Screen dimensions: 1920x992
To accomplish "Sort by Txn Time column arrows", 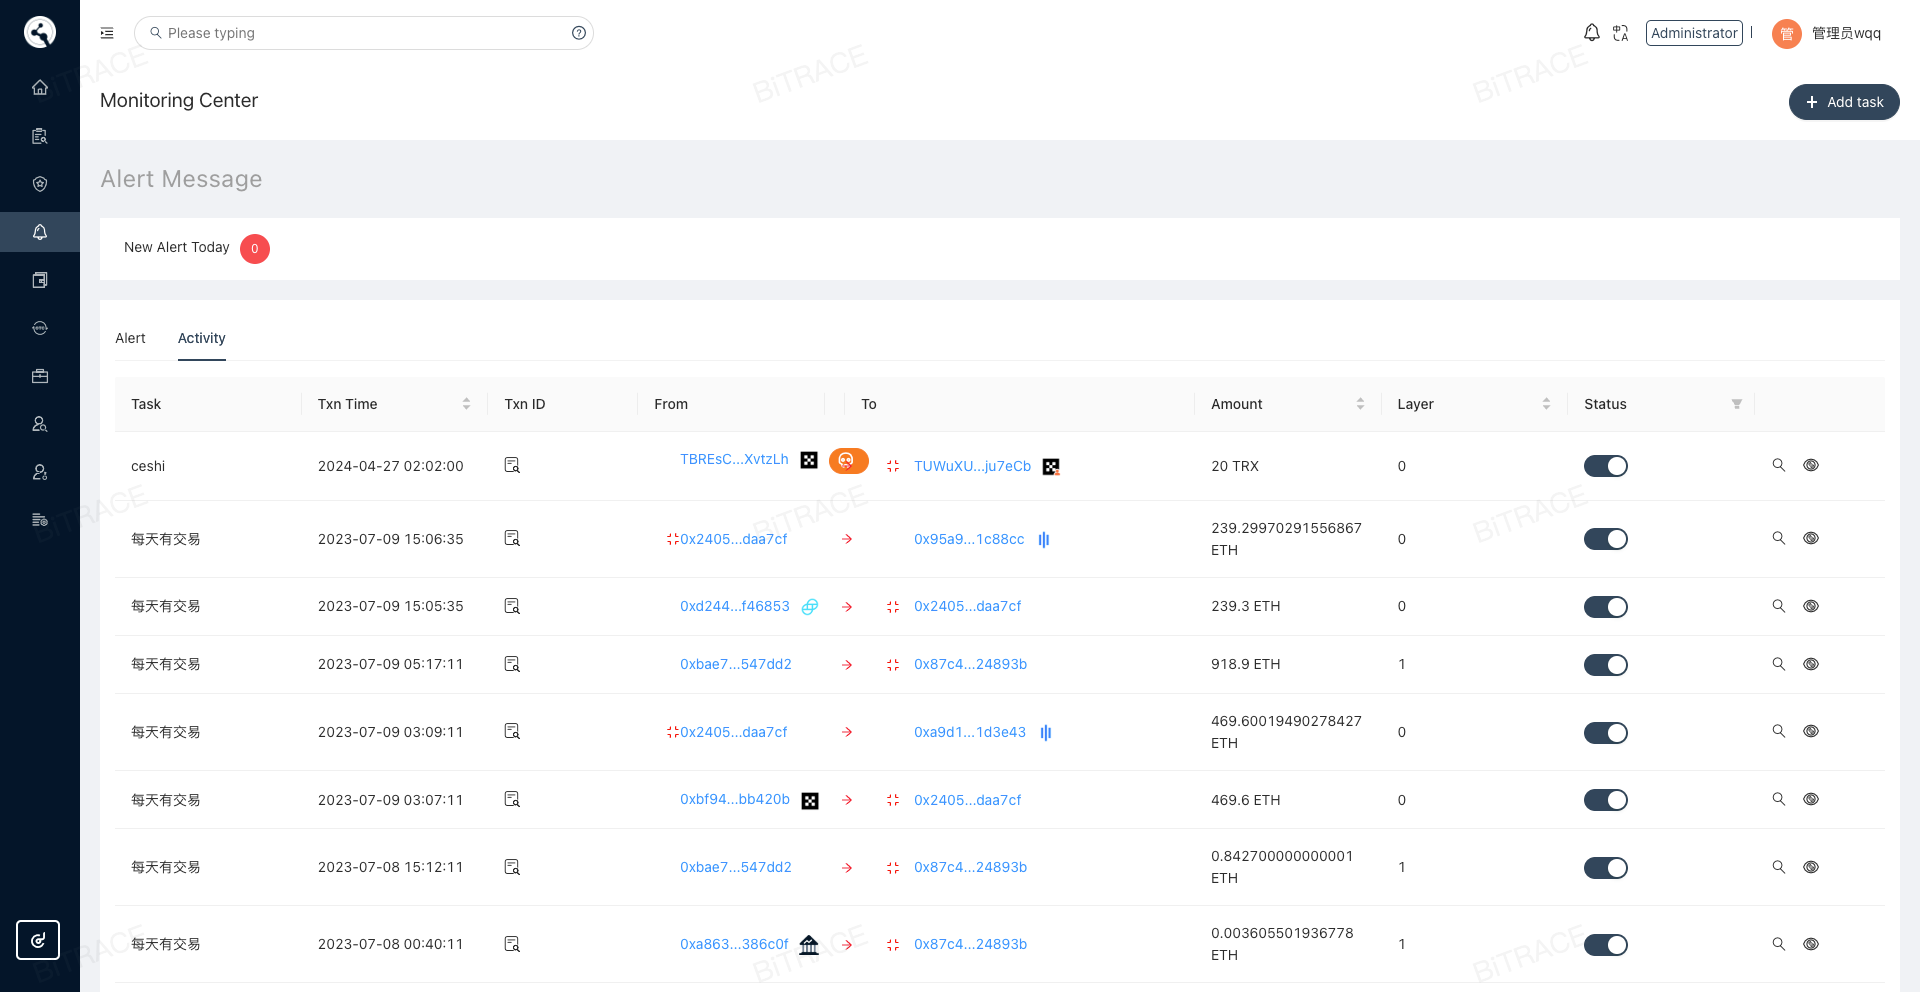I will pyautogui.click(x=466, y=404).
